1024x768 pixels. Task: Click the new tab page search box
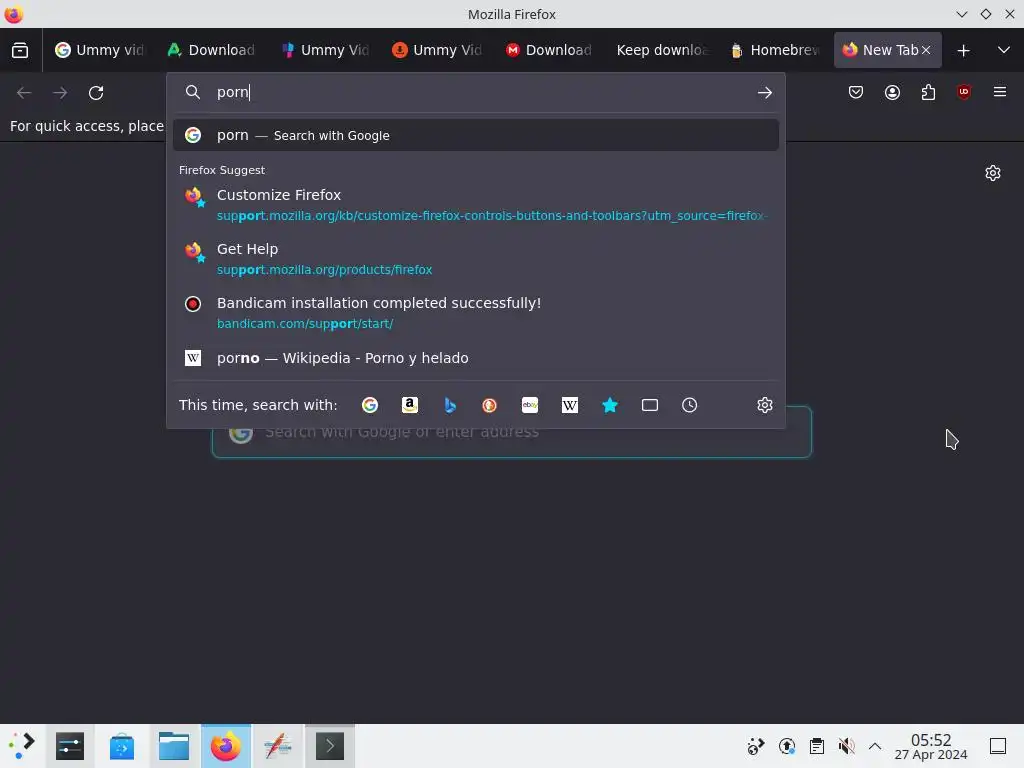coord(511,432)
